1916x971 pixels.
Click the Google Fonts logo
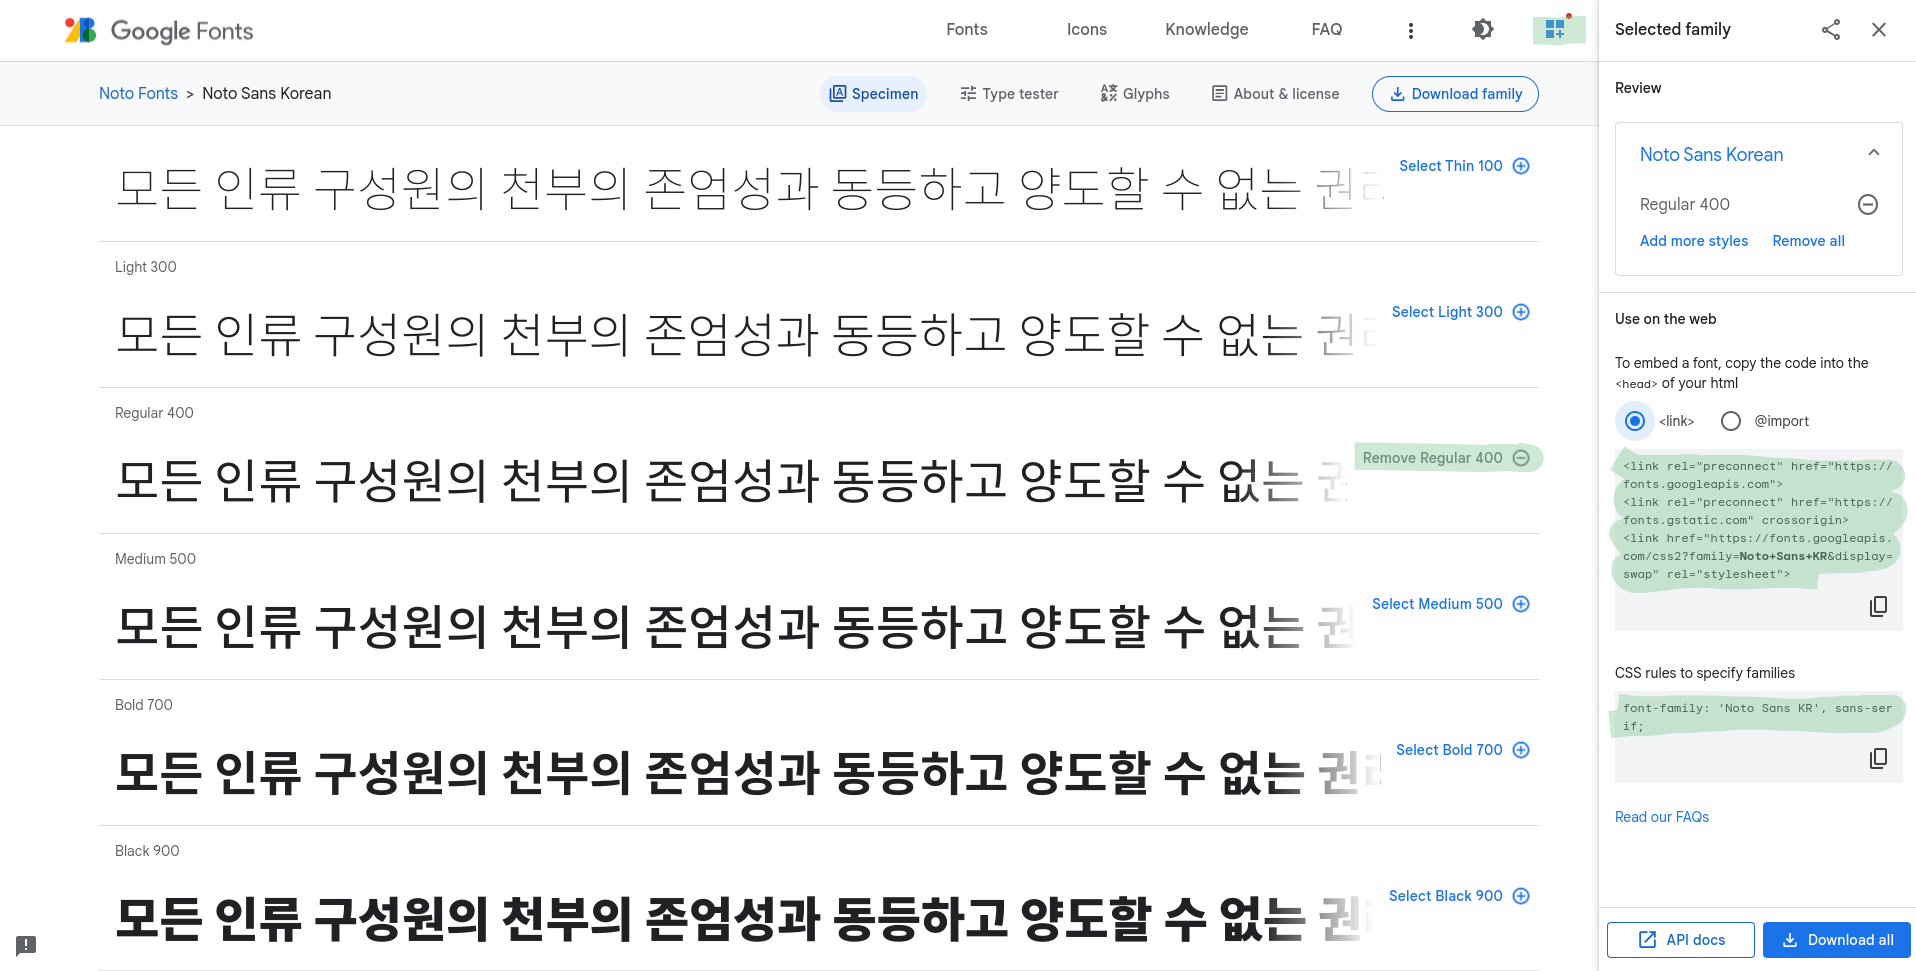coord(159,31)
